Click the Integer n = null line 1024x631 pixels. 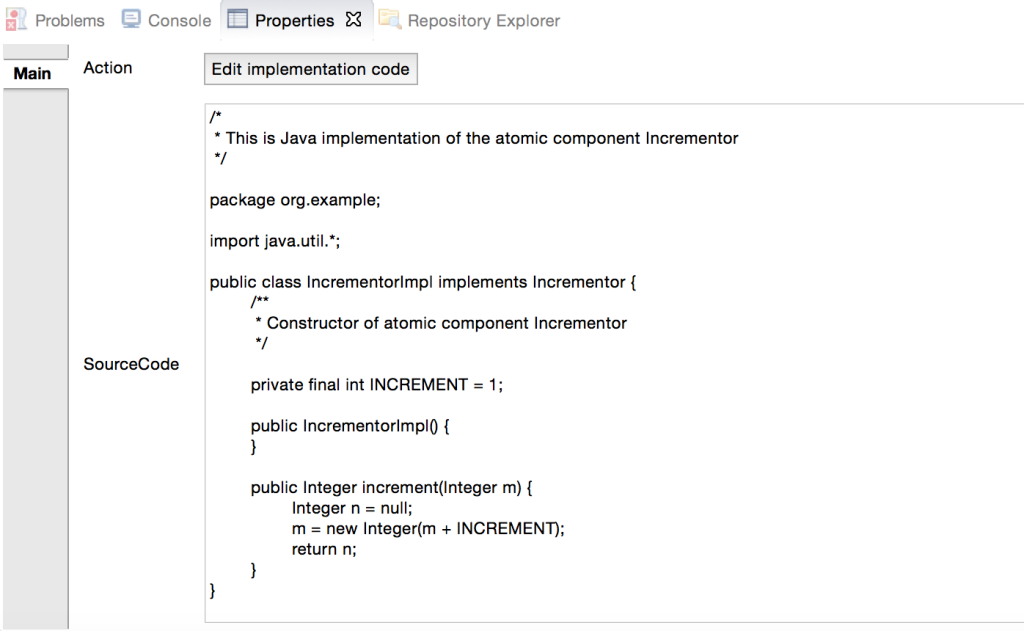pyautogui.click(x=352, y=508)
